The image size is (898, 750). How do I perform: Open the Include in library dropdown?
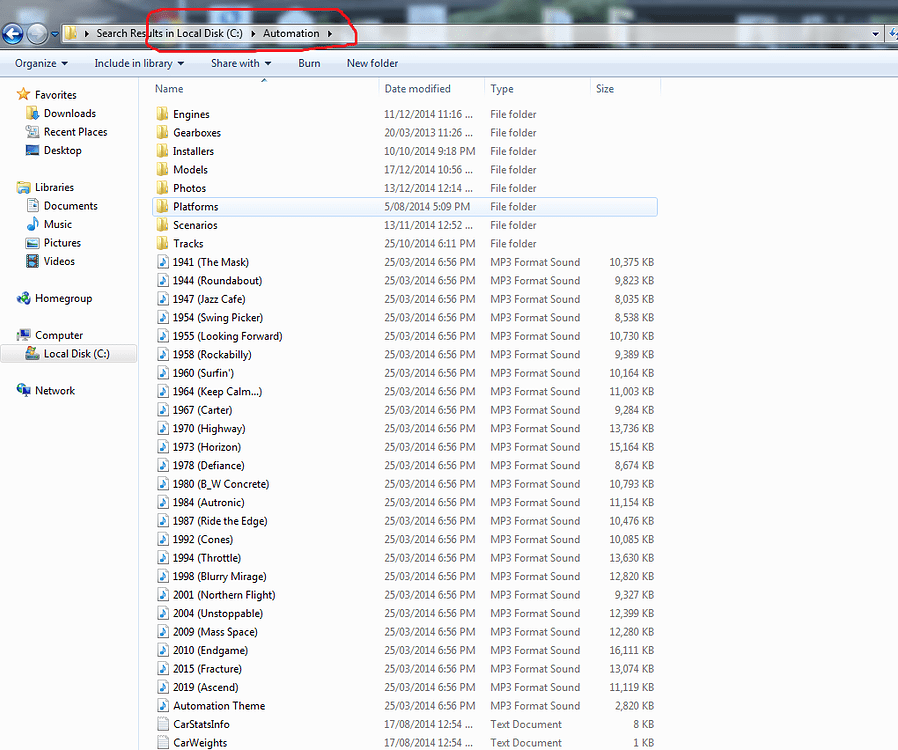[139, 63]
